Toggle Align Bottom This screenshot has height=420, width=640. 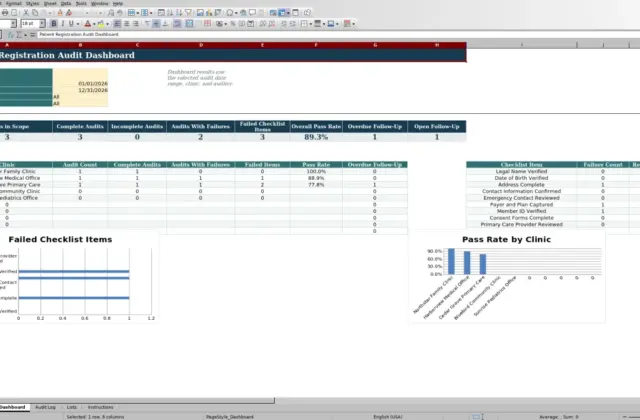point(165,24)
